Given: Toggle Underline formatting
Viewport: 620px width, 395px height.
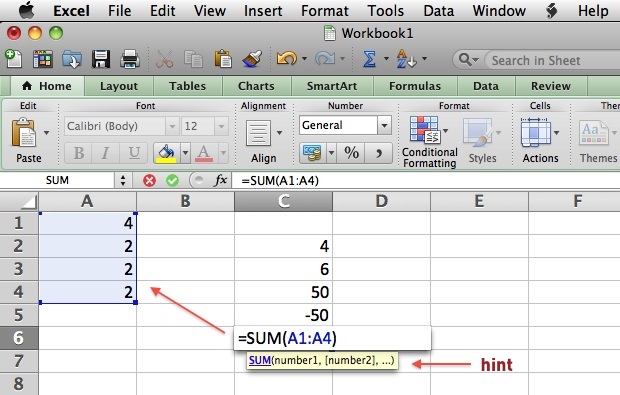Looking at the screenshot, I should (134, 153).
